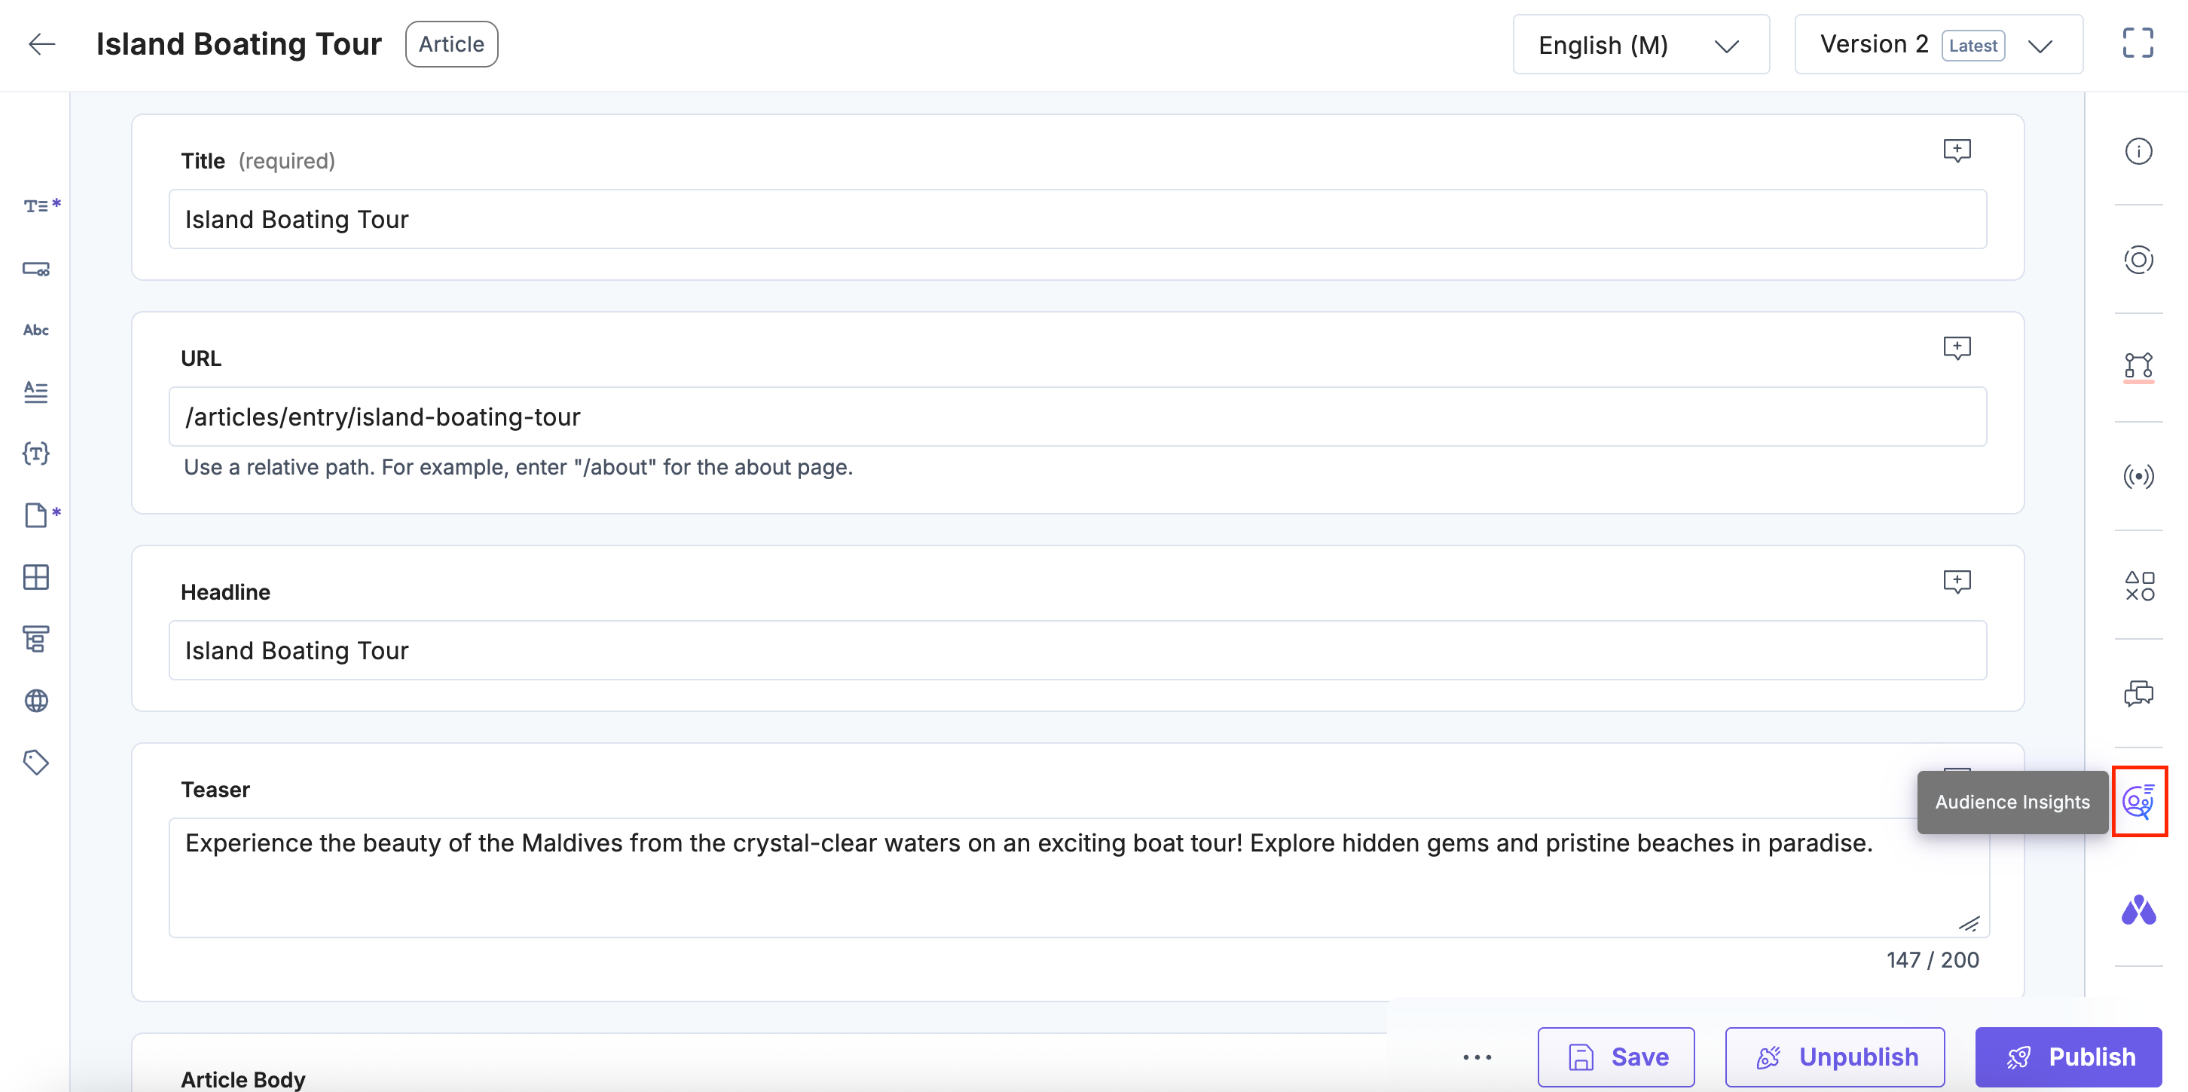Focus the Headline input field
Image resolution: width=2188 pixels, height=1092 pixels.
[1077, 651]
